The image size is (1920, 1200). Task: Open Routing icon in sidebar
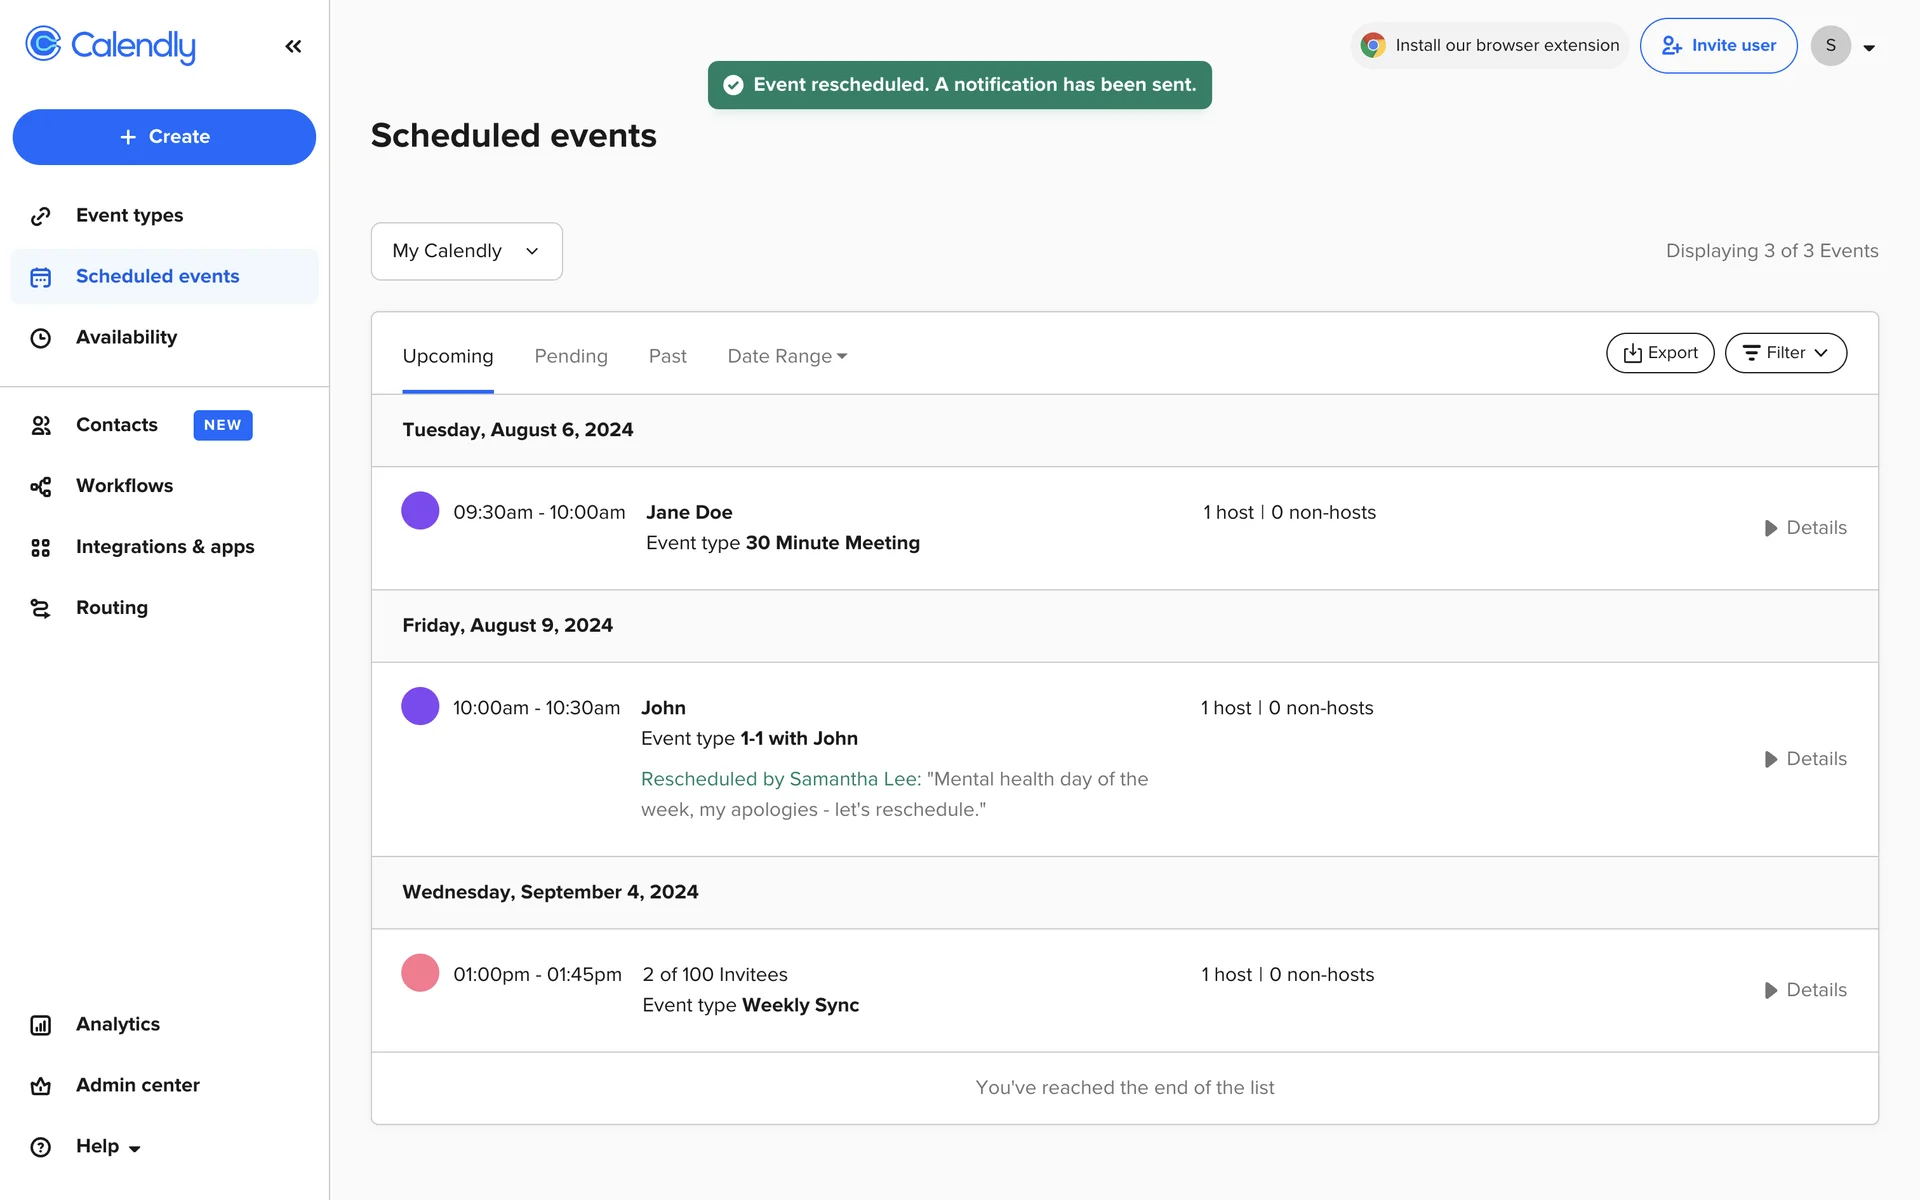41,608
